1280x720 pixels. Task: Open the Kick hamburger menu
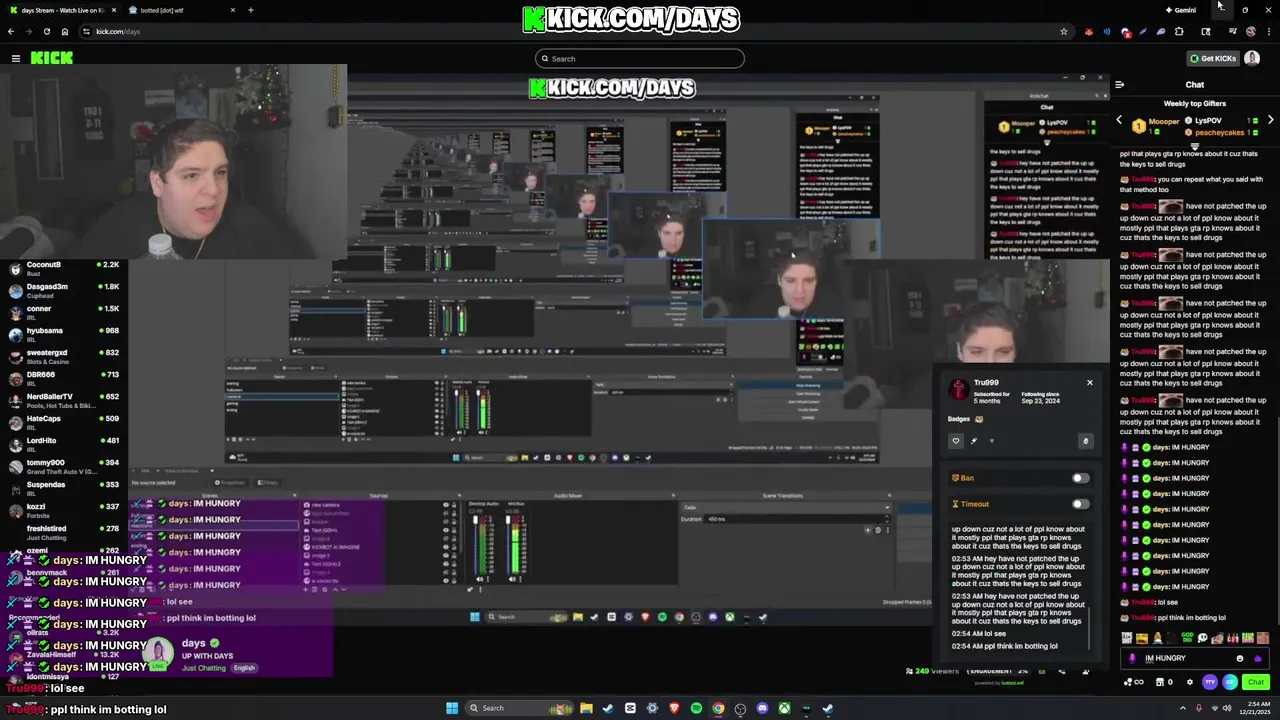[16, 58]
